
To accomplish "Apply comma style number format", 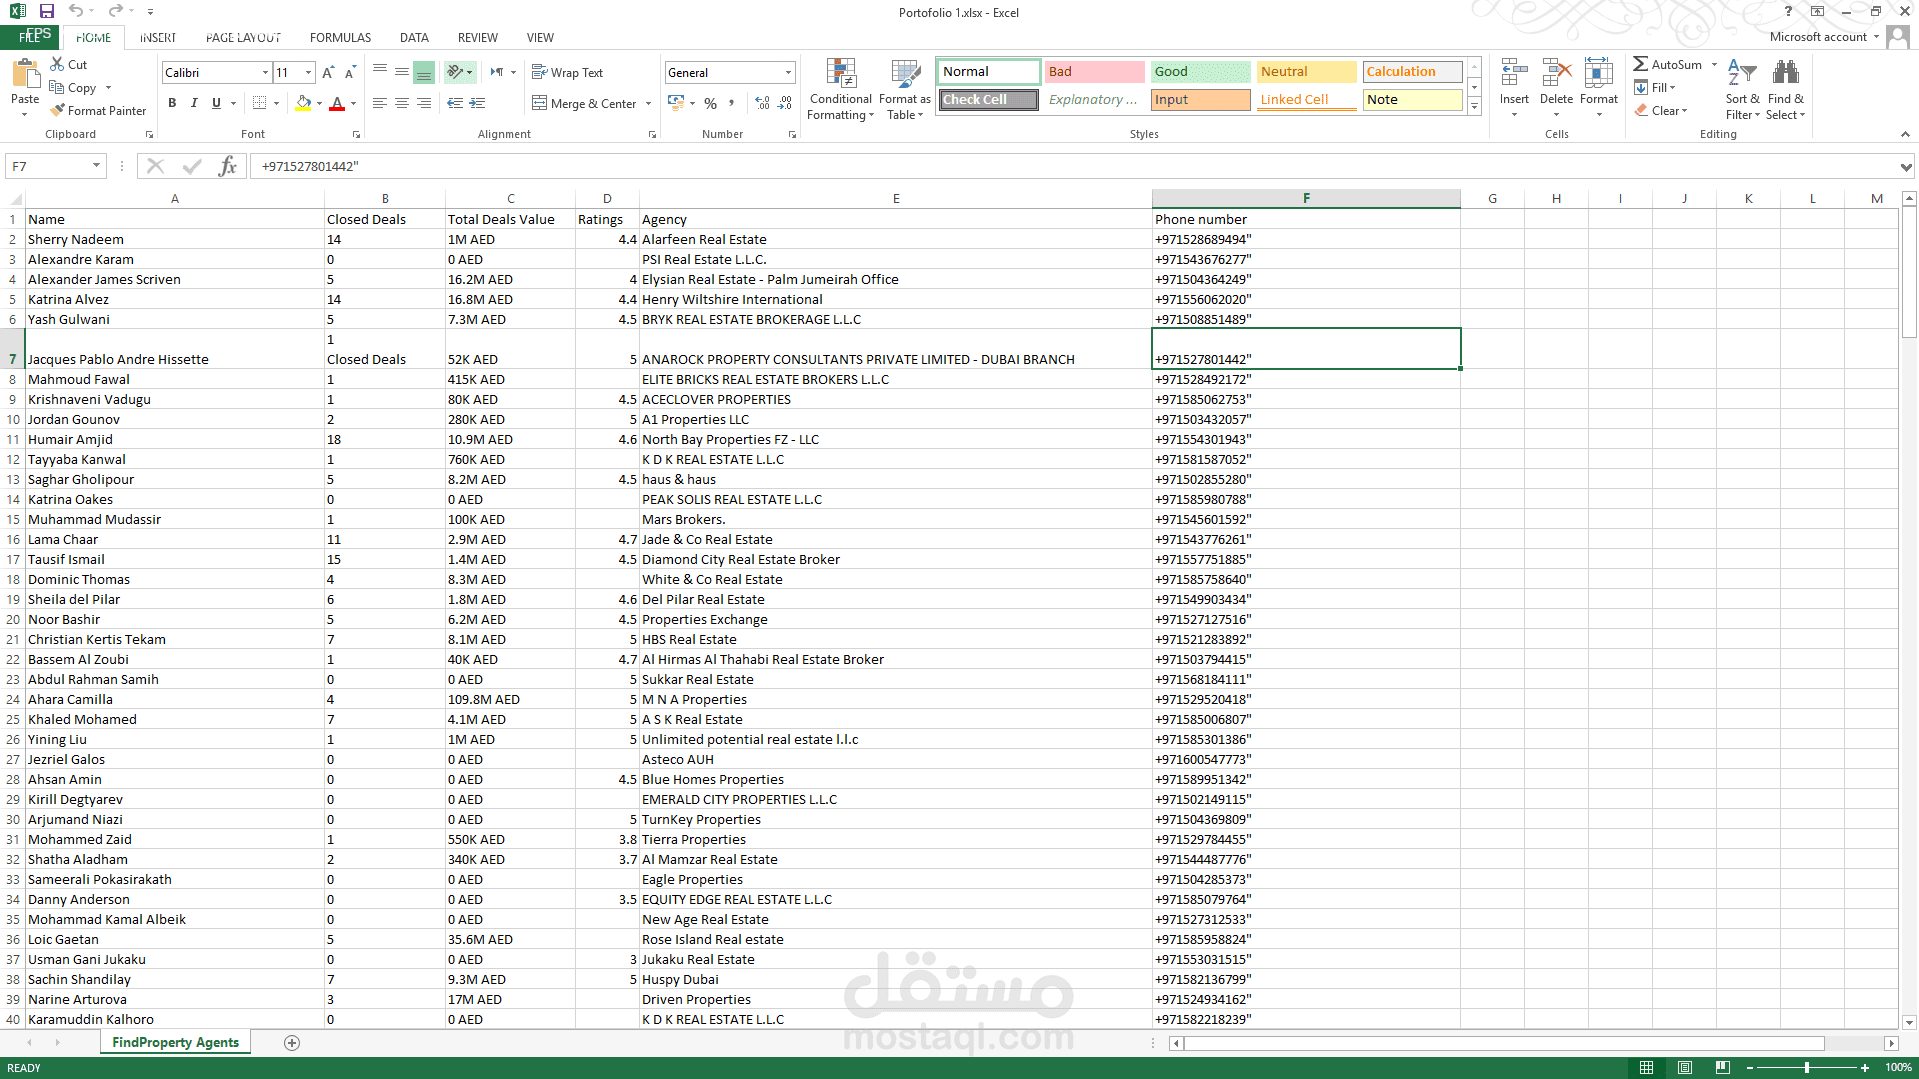I will coord(732,103).
